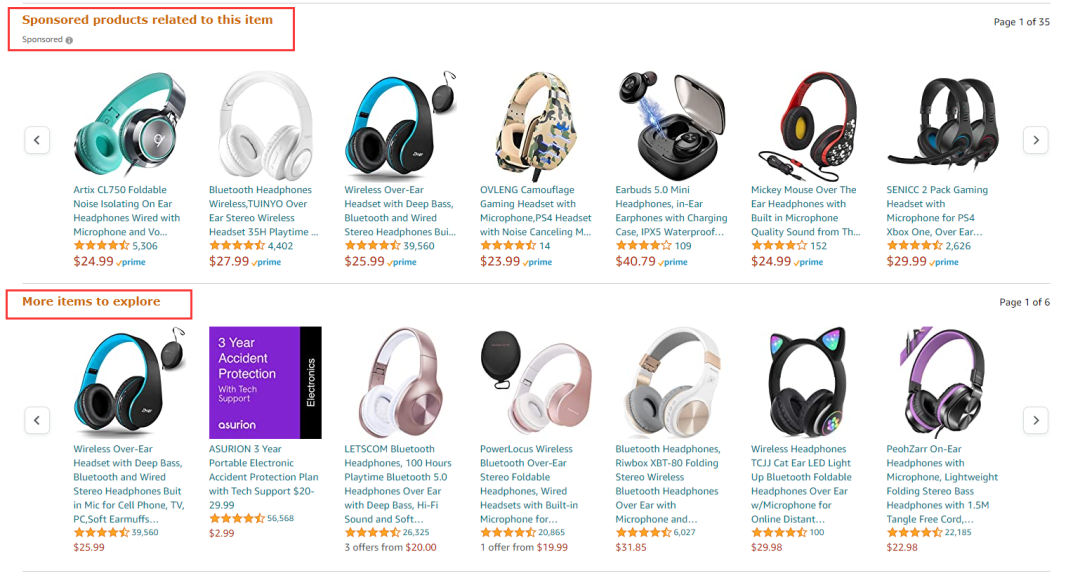Open star rating of LETSCOM Bluetooth Headphones
The height and width of the screenshot is (578, 1080).
372,533
